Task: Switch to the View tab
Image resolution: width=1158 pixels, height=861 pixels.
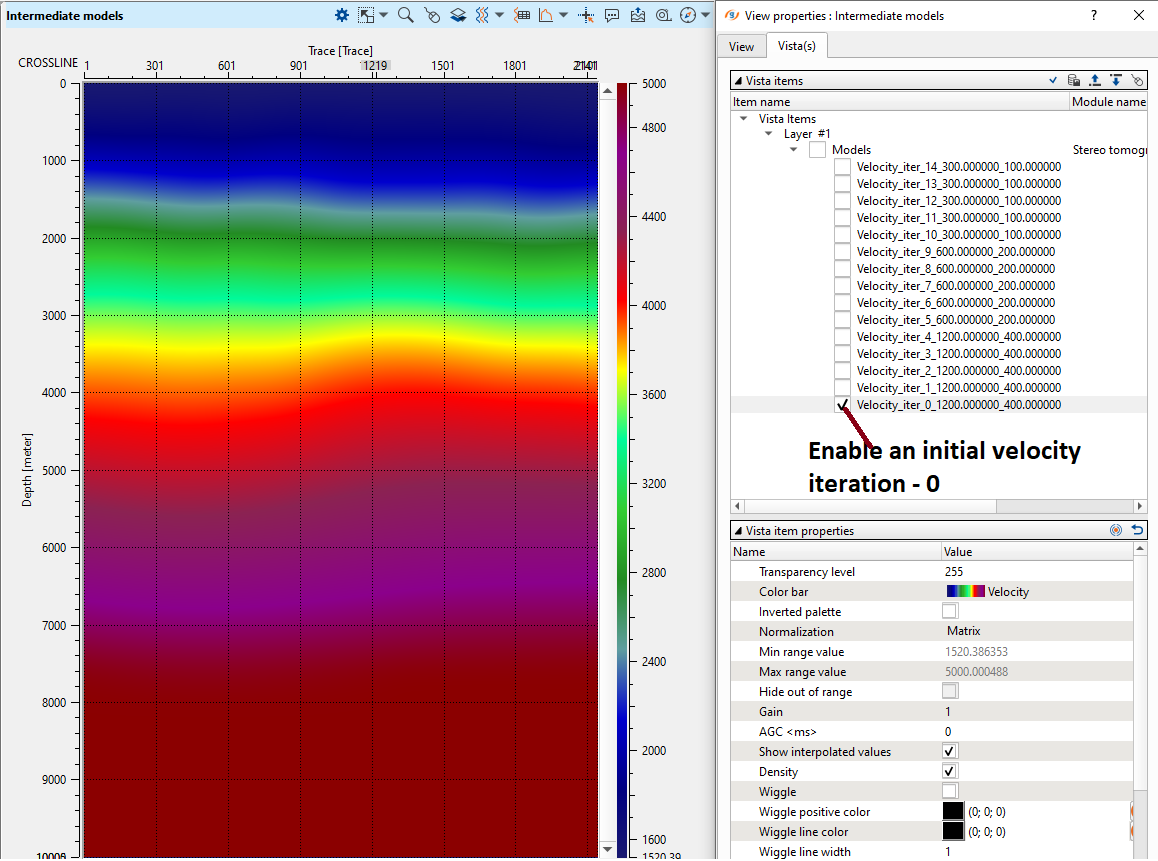Action: click(741, 46)
